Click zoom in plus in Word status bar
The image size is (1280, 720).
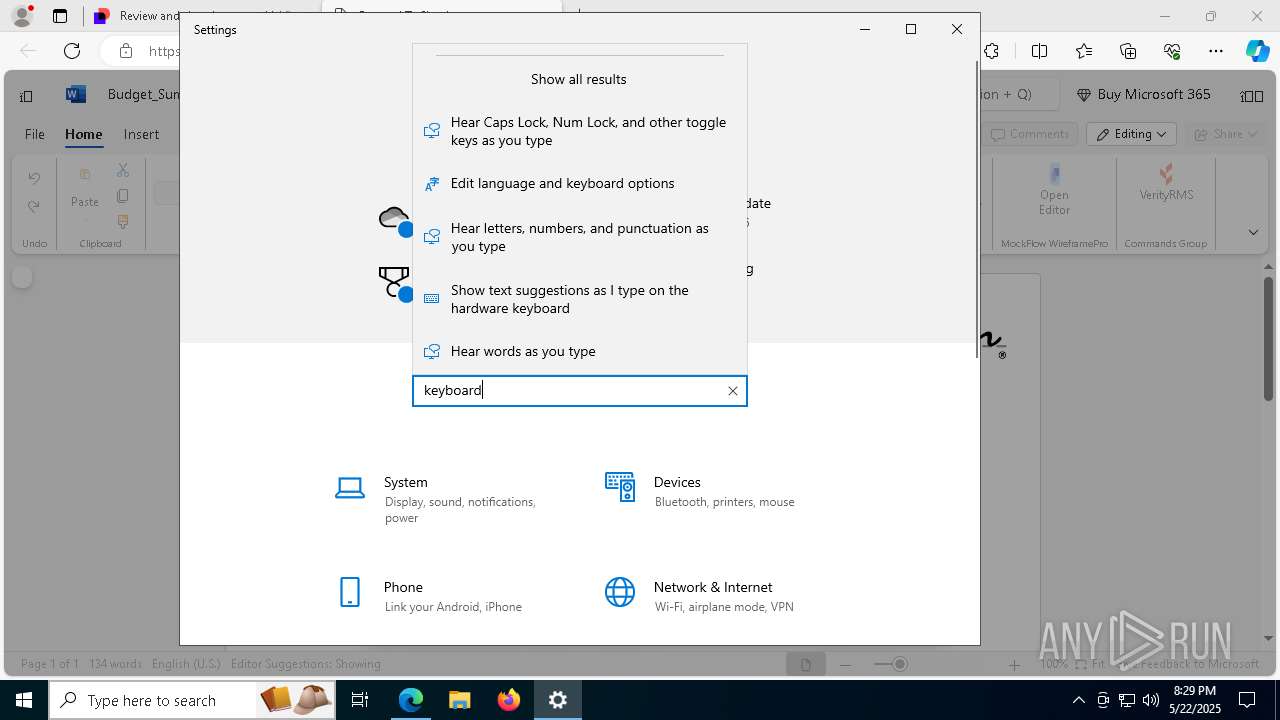coord(1014,664)
